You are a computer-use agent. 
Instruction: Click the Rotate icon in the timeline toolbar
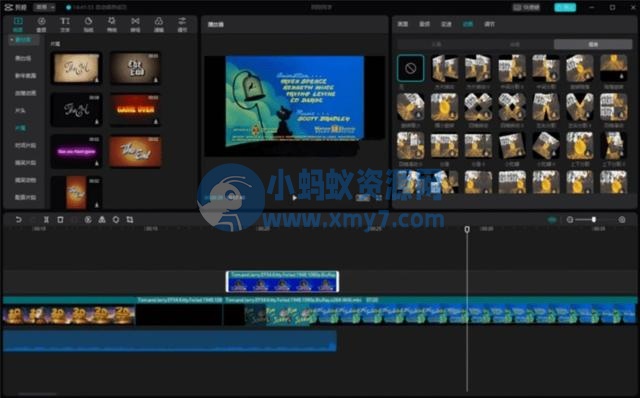[116, 220]
